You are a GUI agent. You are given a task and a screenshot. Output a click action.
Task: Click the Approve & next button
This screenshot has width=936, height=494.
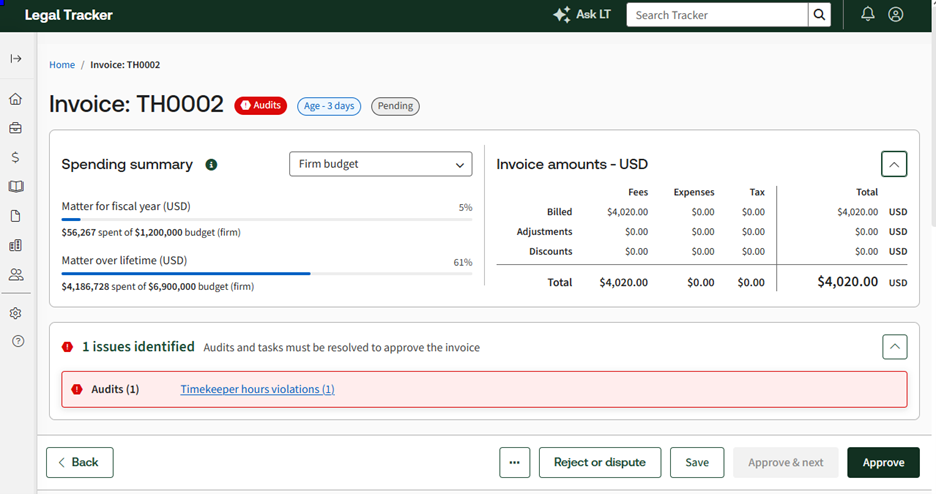pos(786,462)
